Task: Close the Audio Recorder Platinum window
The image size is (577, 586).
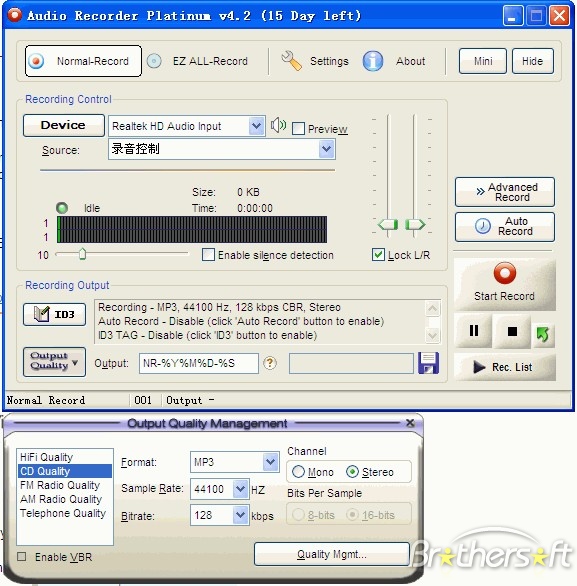Action: (559, 16)
